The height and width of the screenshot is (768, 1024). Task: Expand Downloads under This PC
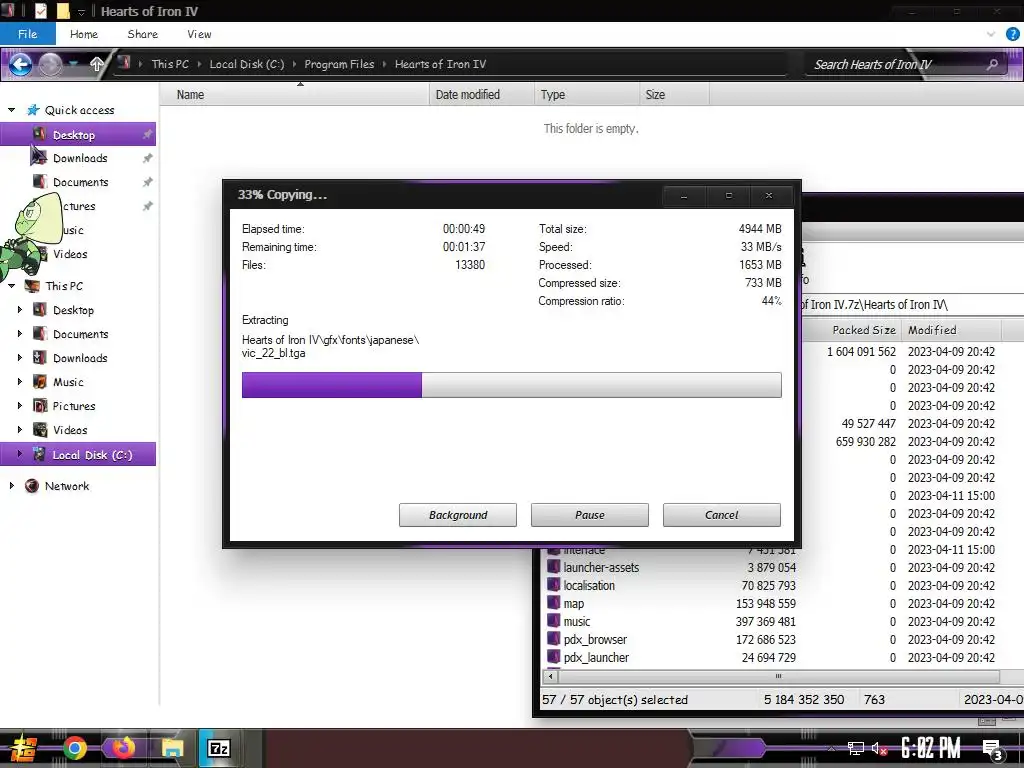(20, 358)
